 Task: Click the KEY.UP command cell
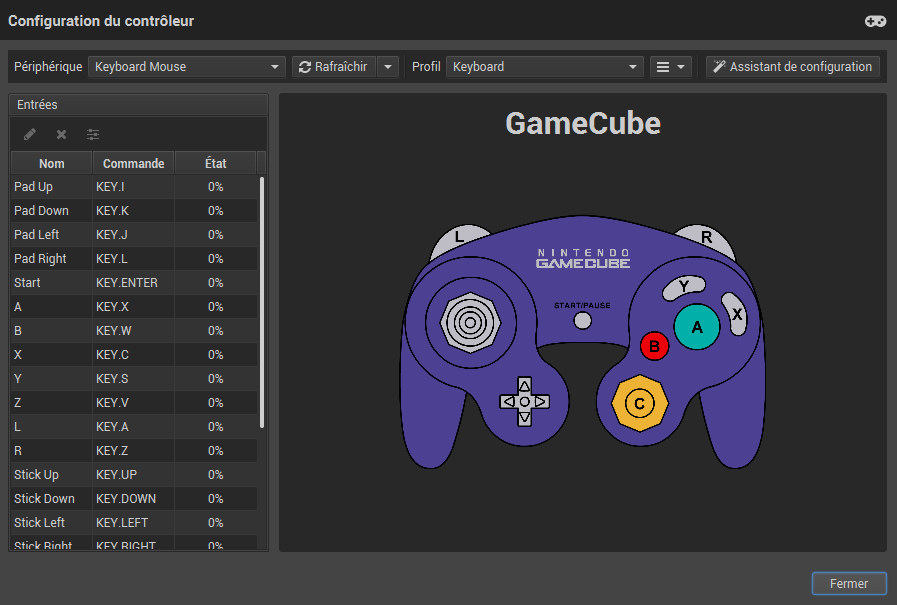133,475
